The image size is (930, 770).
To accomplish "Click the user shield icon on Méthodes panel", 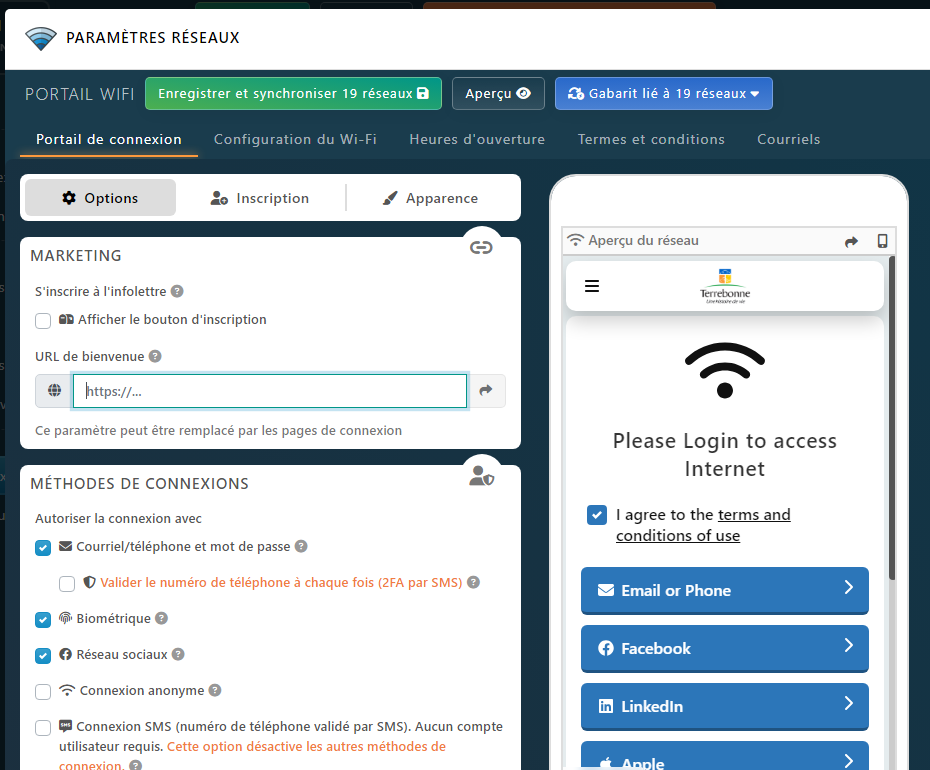I will pyautogui.click(x=481, y=476).
